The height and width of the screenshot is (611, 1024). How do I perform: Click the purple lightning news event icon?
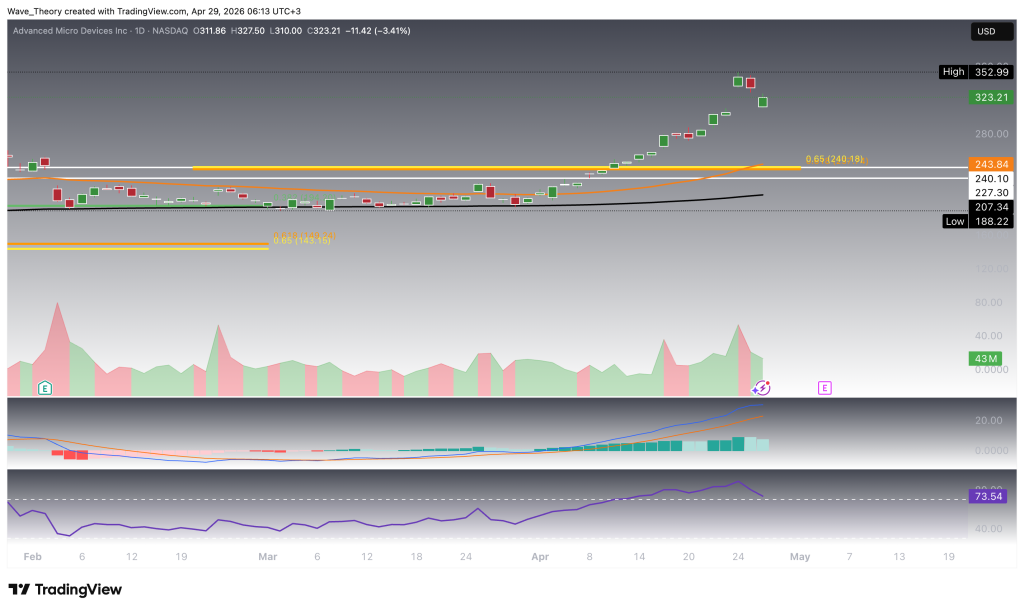(x=761, y=388)
